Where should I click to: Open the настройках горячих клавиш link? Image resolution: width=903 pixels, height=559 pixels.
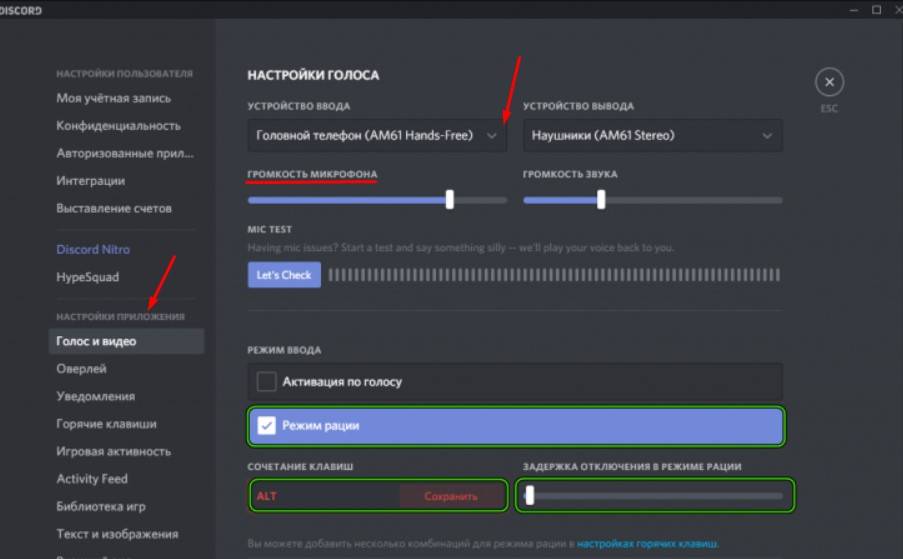point(647,543)
